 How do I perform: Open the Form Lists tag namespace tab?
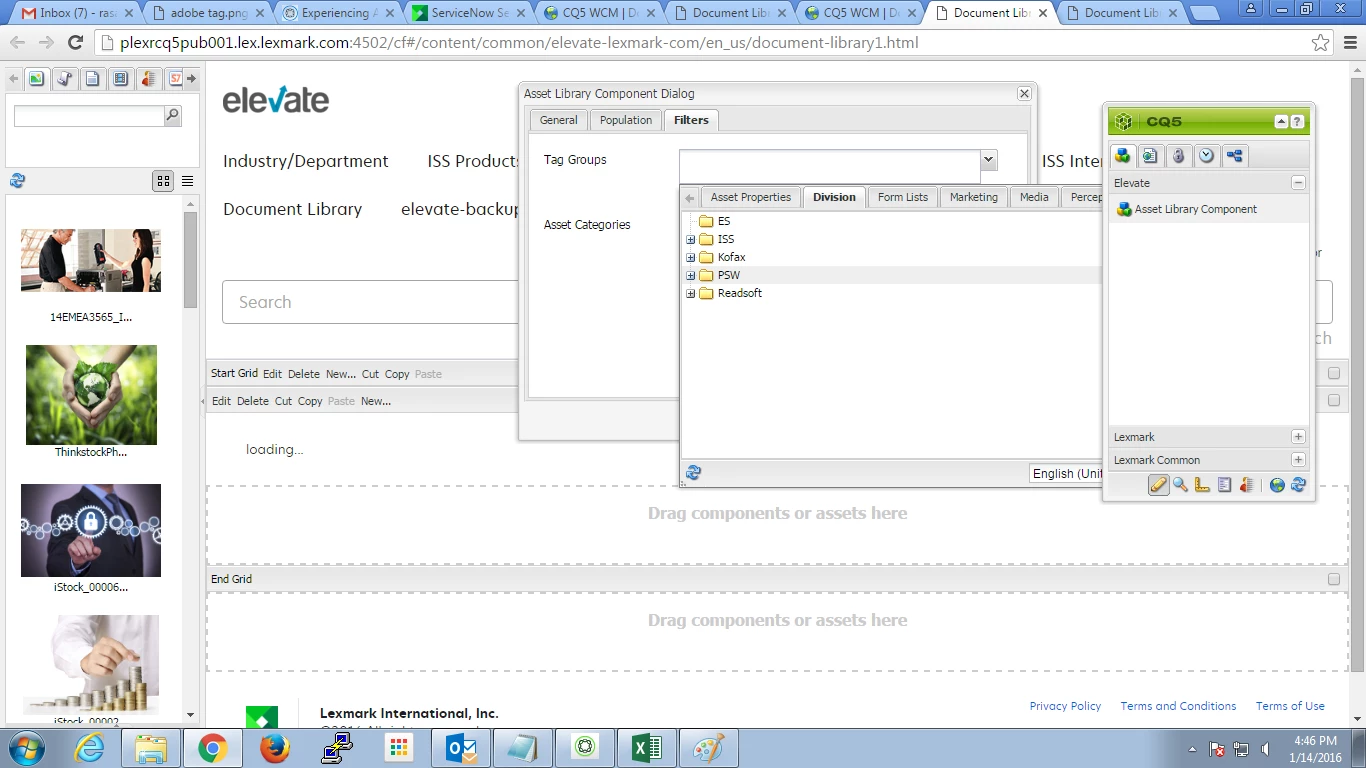903,197
